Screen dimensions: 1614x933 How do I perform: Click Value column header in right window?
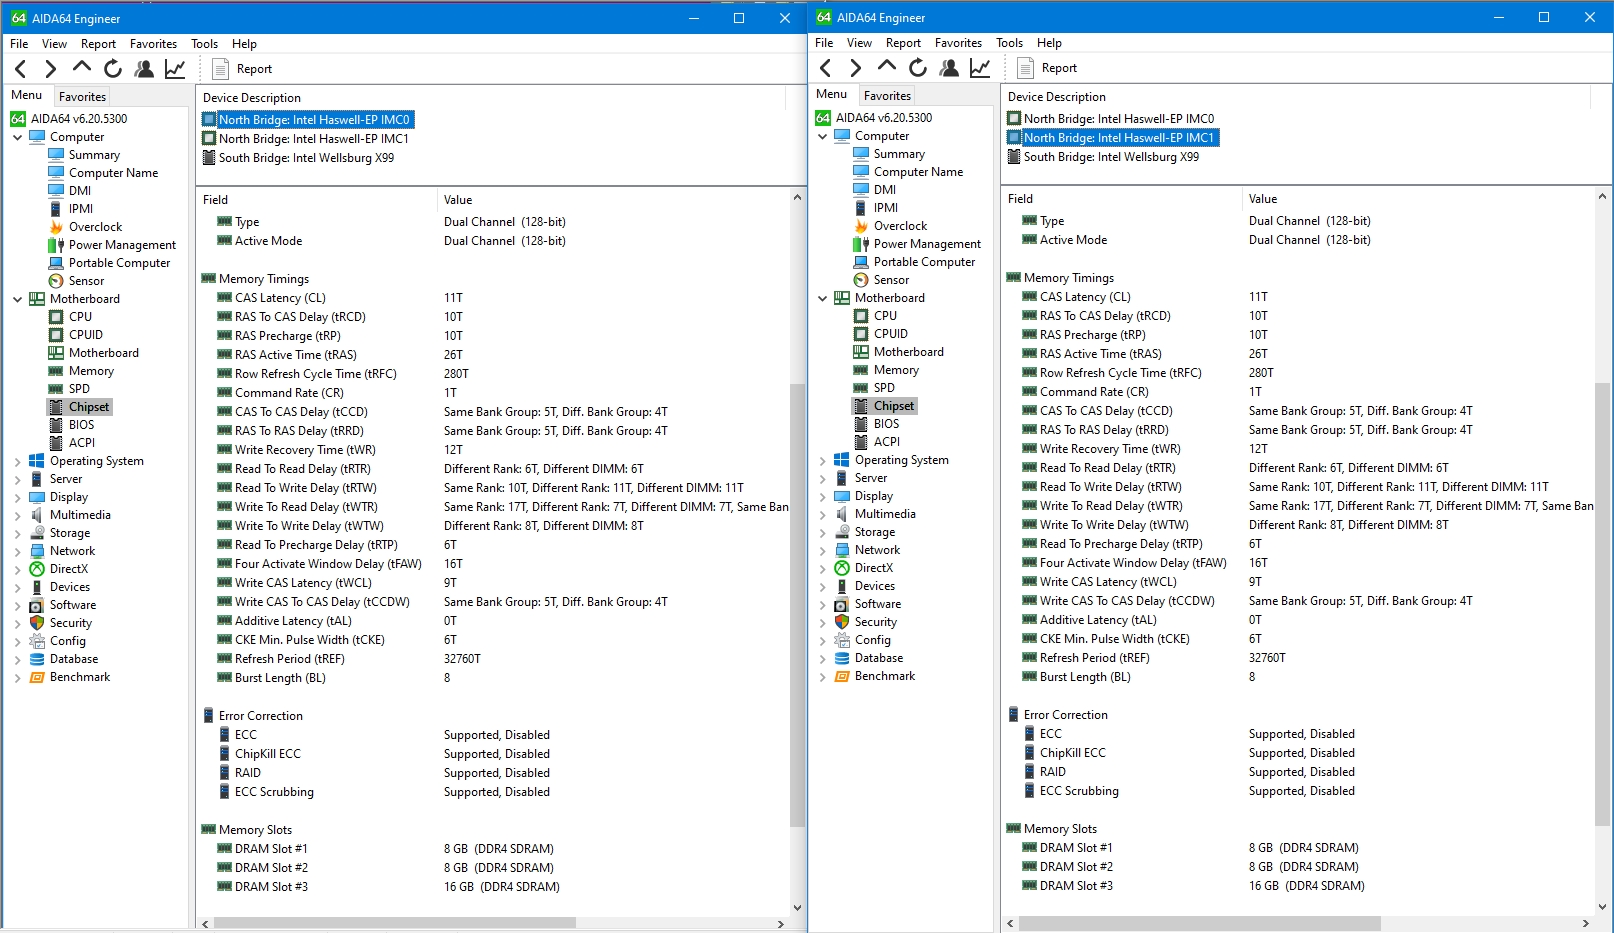pos(1418,199)
